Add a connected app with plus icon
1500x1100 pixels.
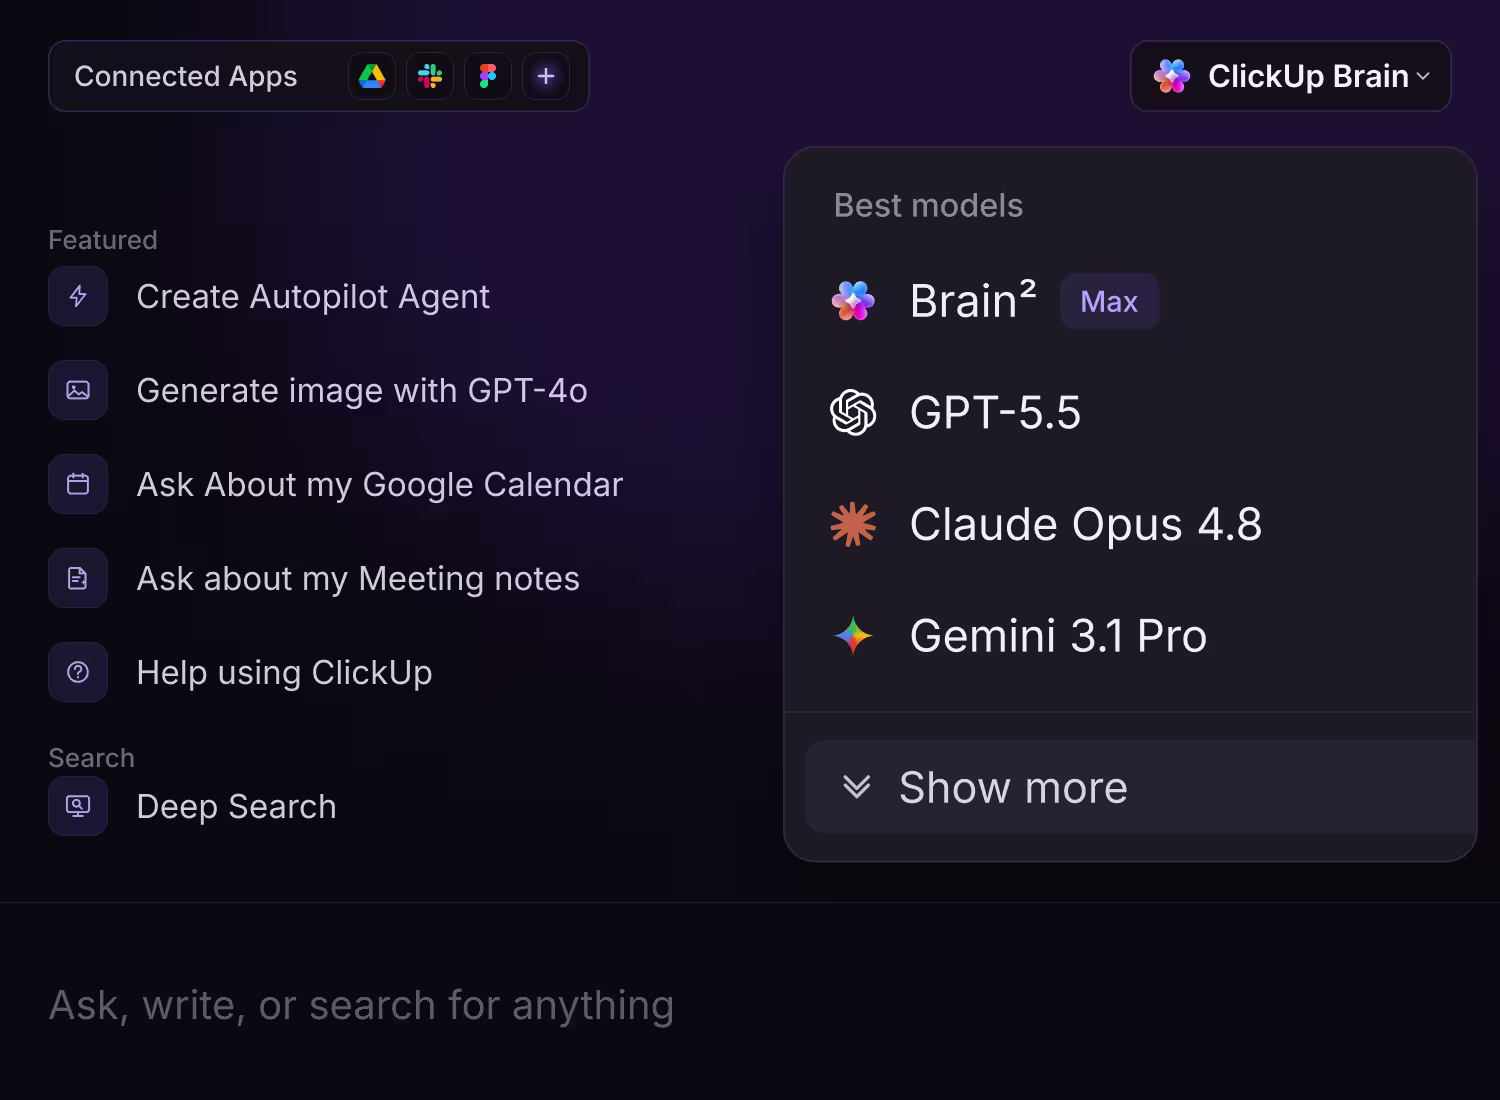click(546, 76)
